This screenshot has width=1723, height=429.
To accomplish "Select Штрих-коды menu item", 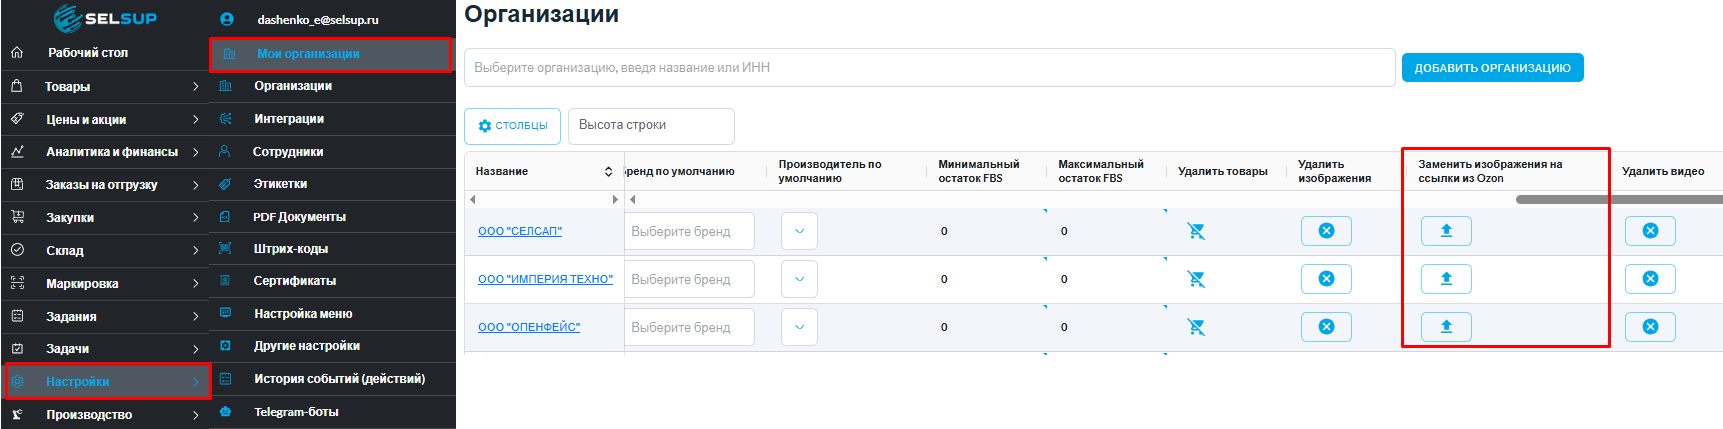I will click(x=290, y=249).
